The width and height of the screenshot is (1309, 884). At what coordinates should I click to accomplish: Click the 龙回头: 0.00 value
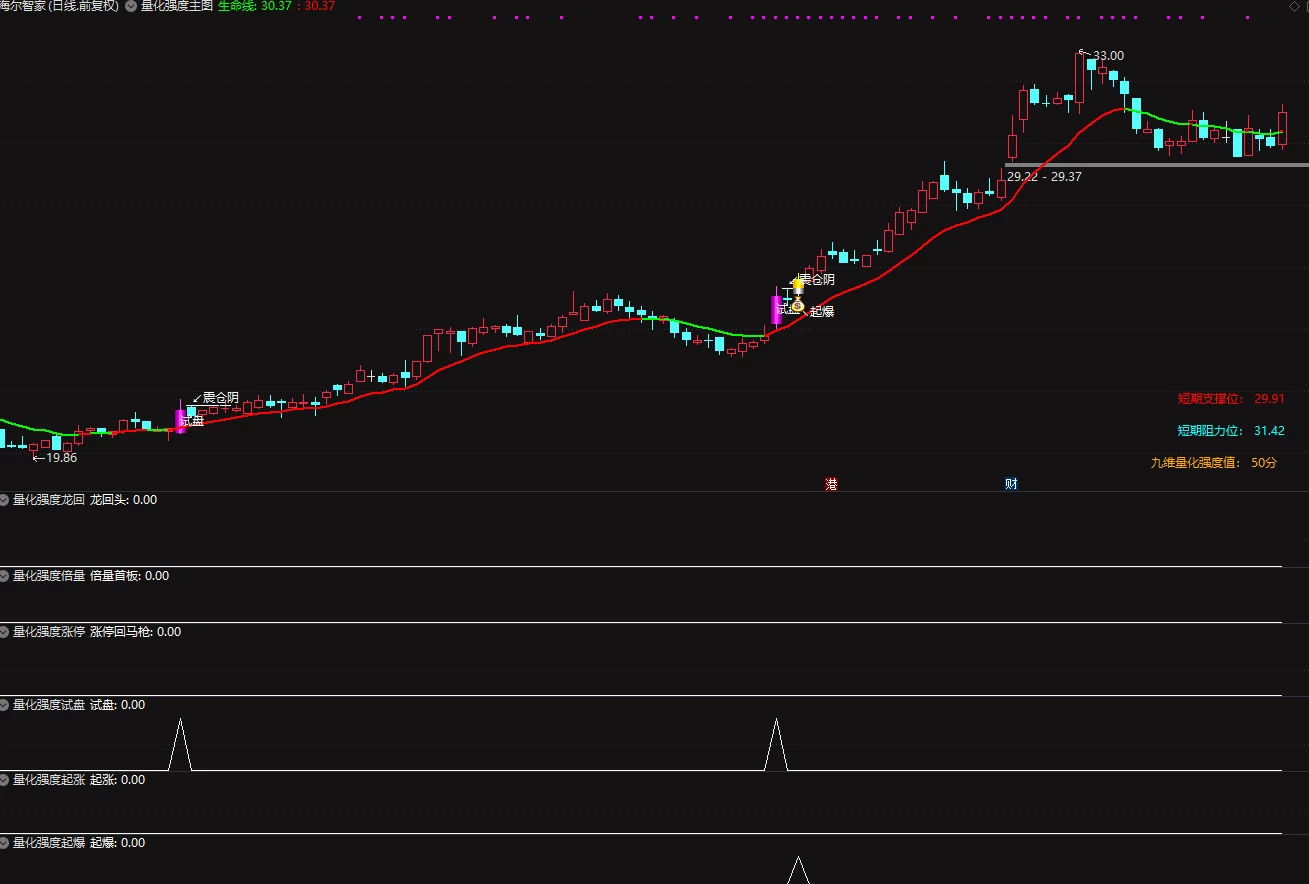tap(123, 499)
